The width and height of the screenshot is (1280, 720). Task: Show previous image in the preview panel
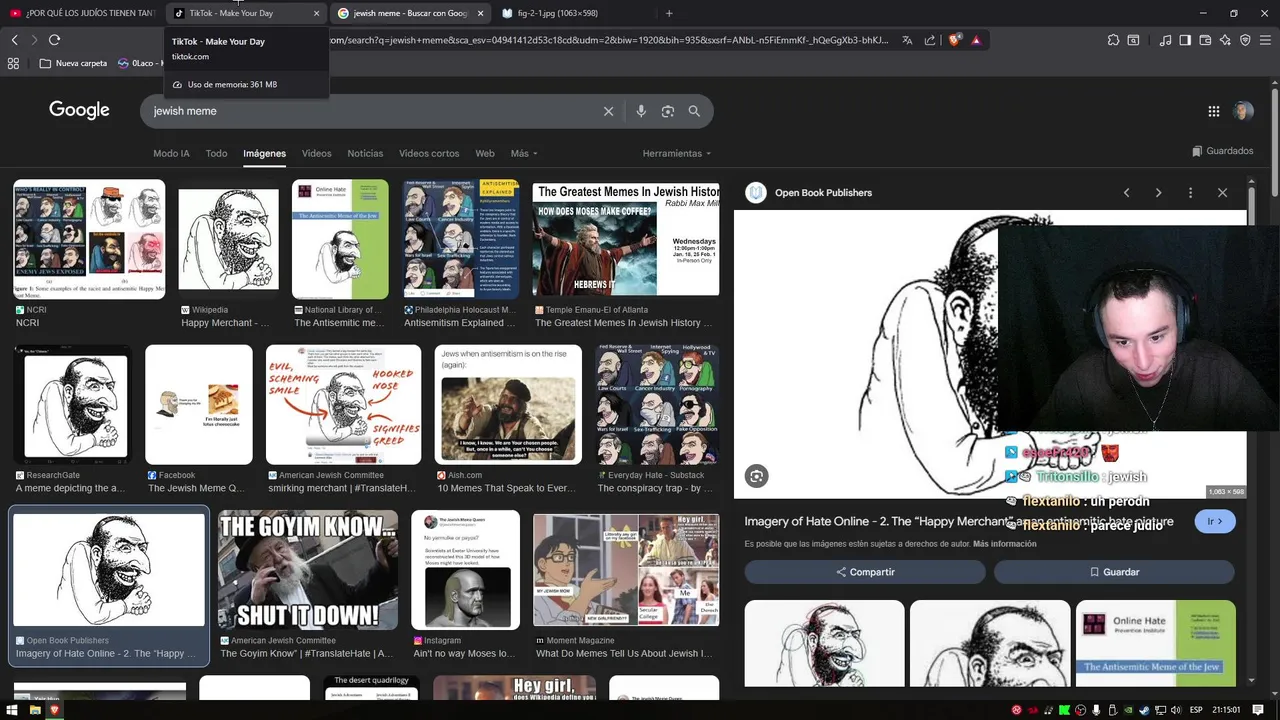[1126, 192]
